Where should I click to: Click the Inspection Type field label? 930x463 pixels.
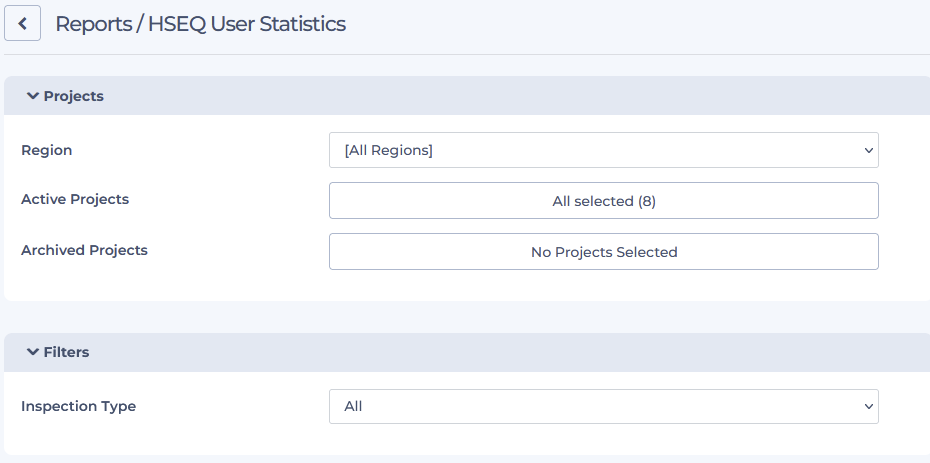pyautogui.click(x=78, y=406)
